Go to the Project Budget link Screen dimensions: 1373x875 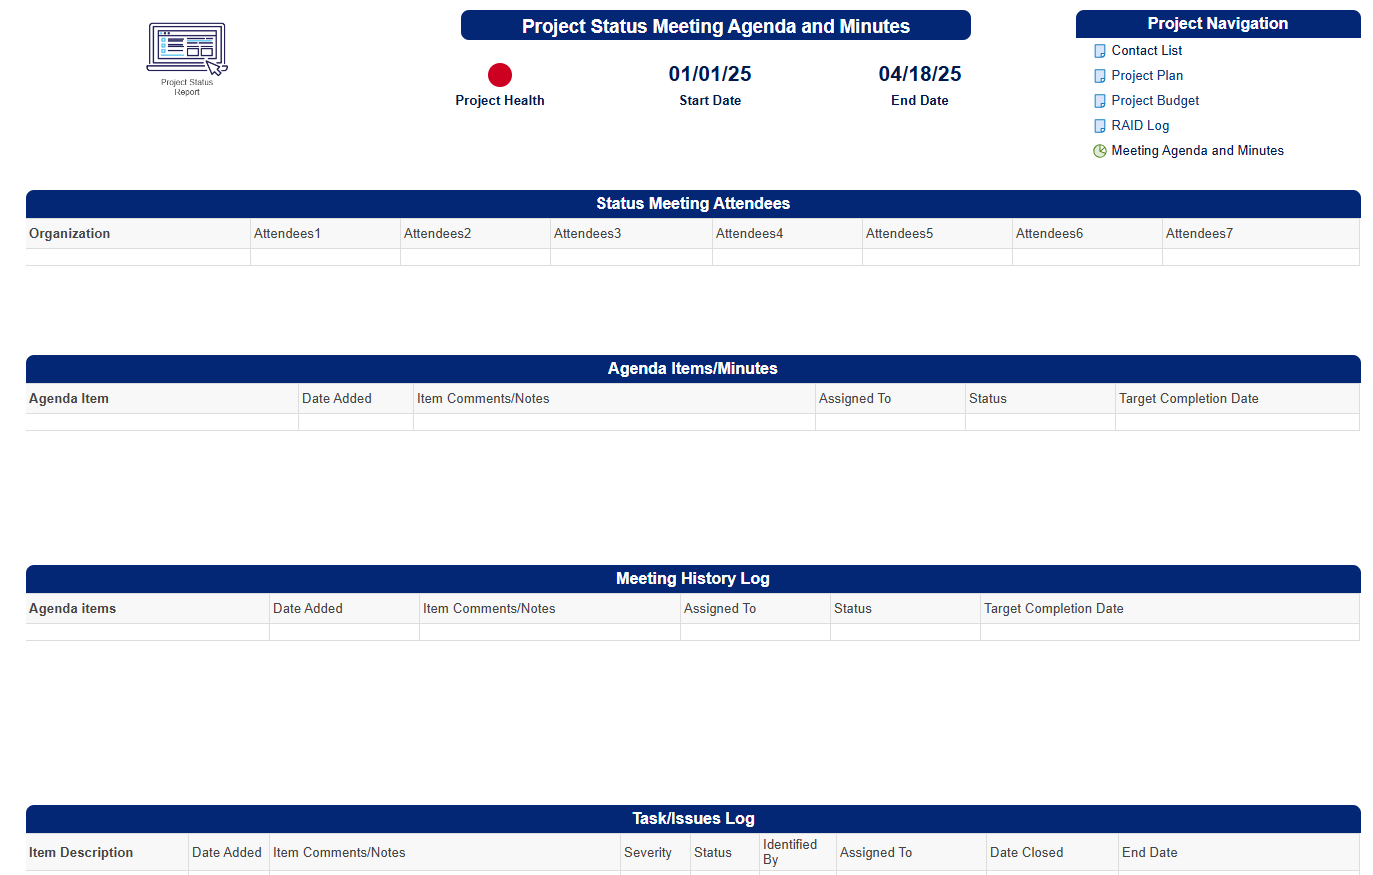pos(1155,101)
